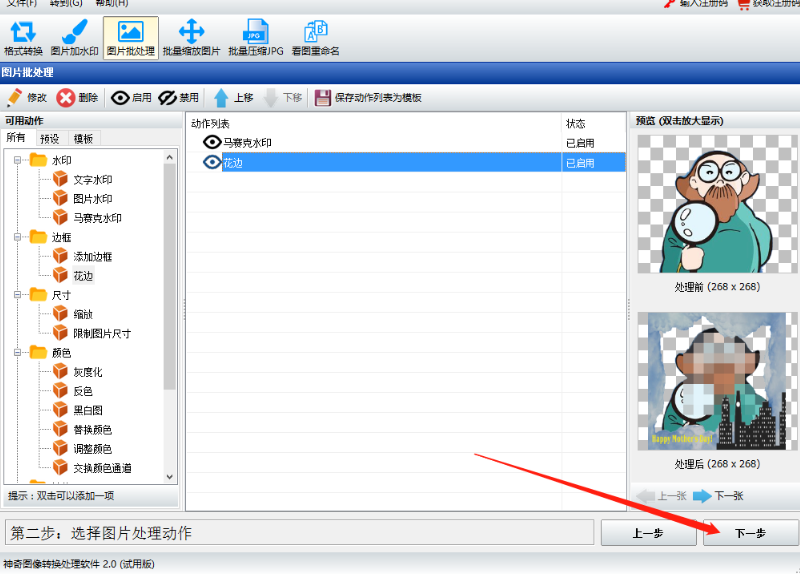Click the 修改 pencil edit icon

15,97
